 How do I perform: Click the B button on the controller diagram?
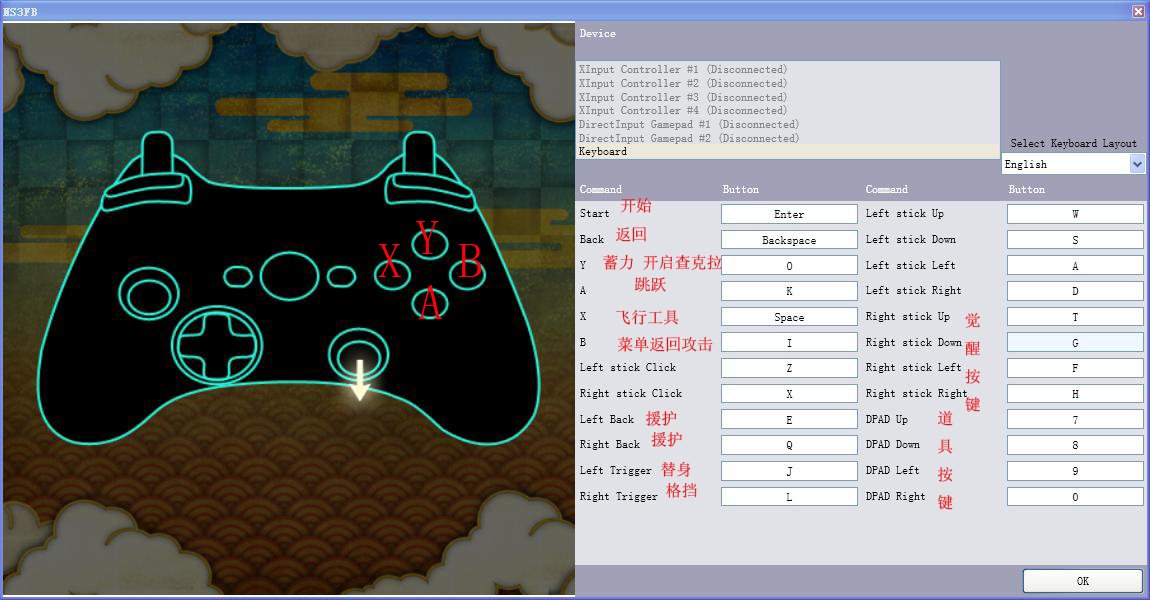point(467,272)
